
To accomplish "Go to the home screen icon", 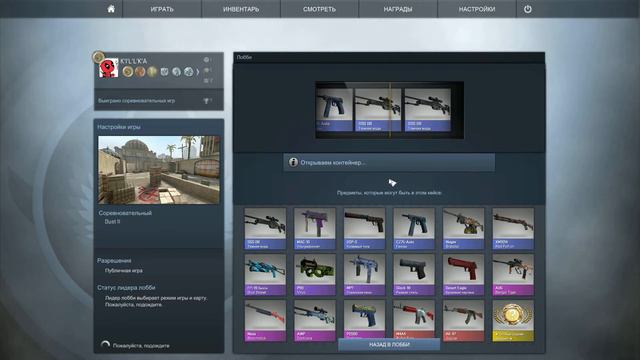I will click(111, 9).
